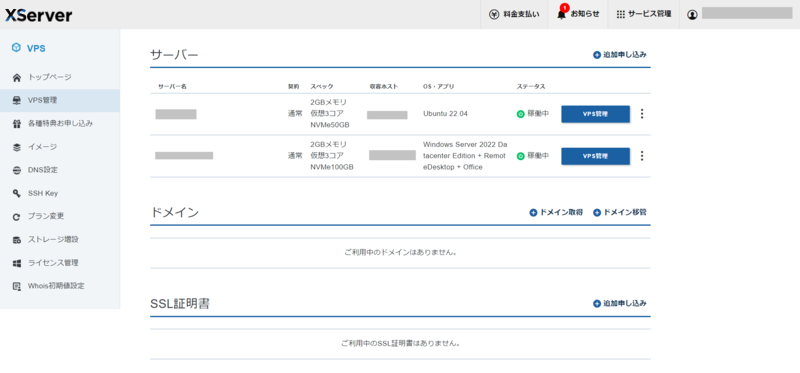This screenshot has height=373, width=800.
Task: Click the XServer logo
Action: click(39, 15)
